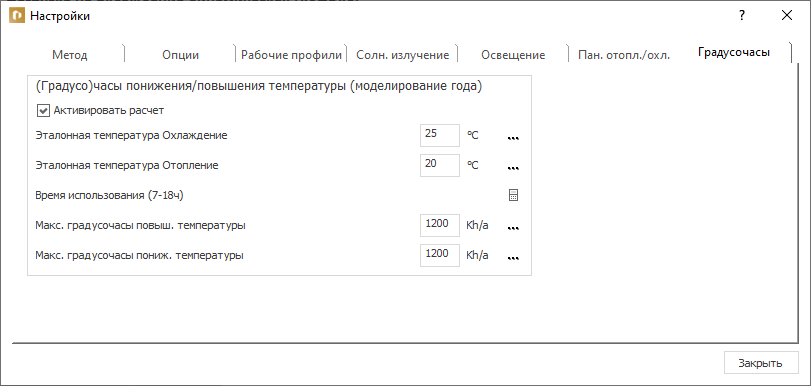Screen dimensions: 811x386
Task: Click the question mark help button
Action: [x=741, y=16]
